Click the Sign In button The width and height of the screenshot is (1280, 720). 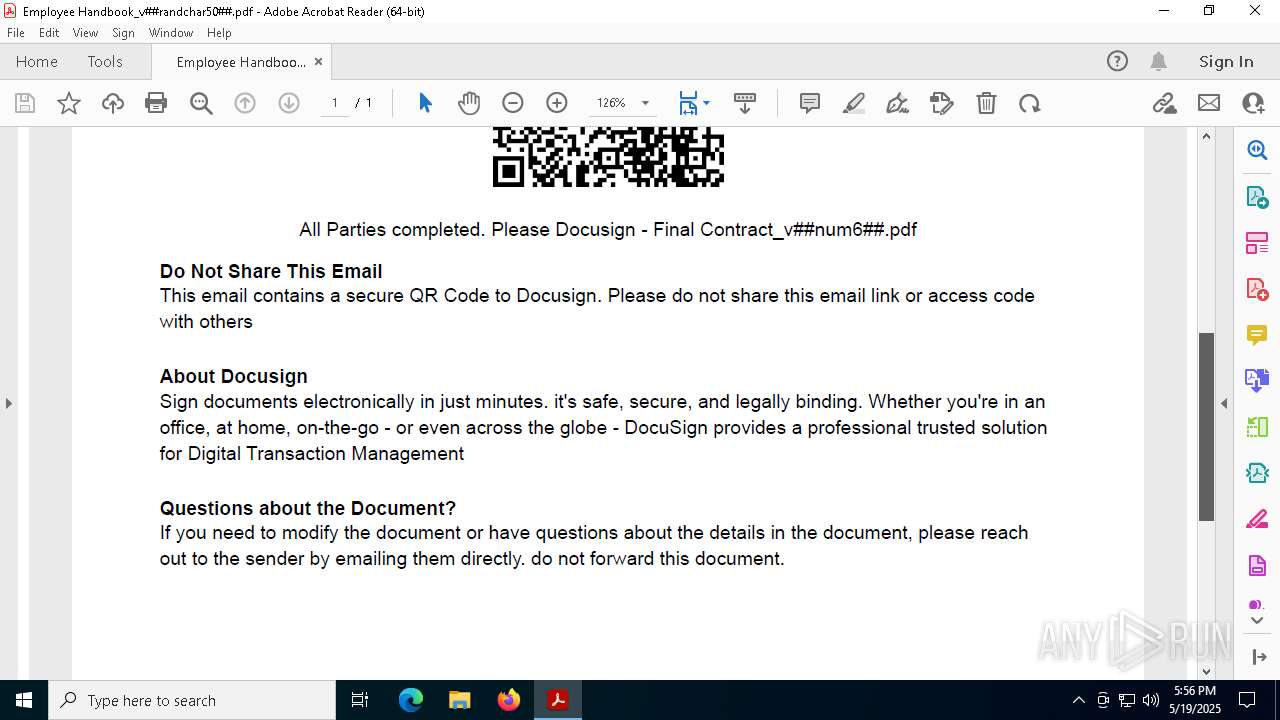pyautogui.click(x=1226, y=61)
